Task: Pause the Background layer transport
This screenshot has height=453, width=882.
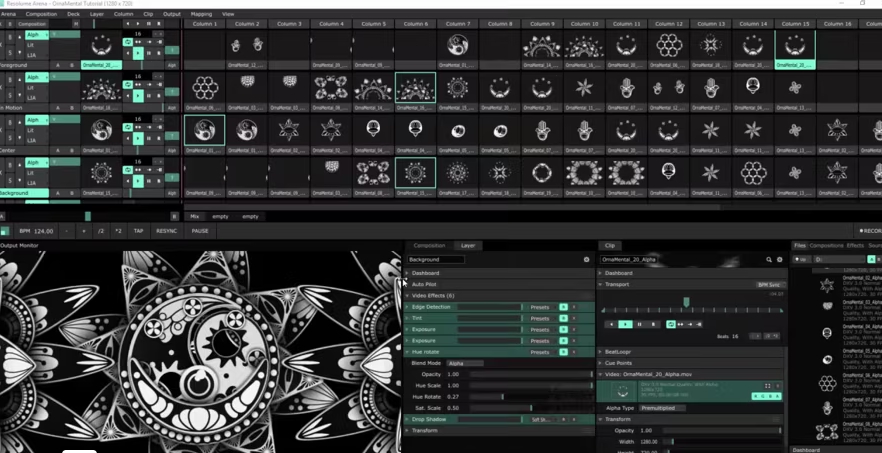Action: (x=148, y=181)
